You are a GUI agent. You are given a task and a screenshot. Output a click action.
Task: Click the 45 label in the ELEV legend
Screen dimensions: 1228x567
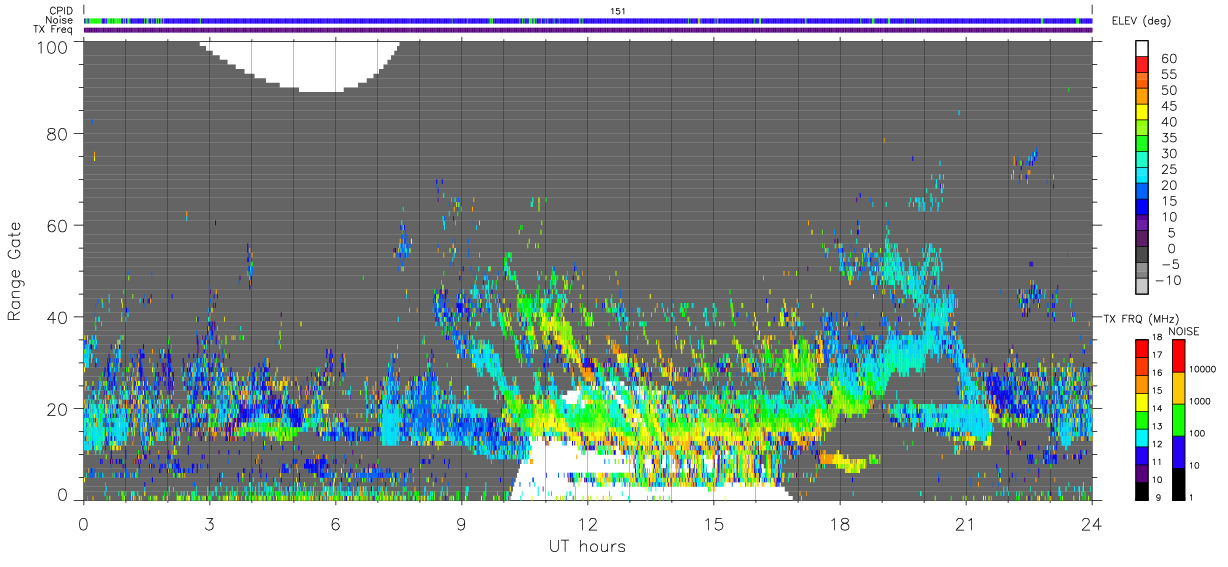click(x=1168, y=106)
